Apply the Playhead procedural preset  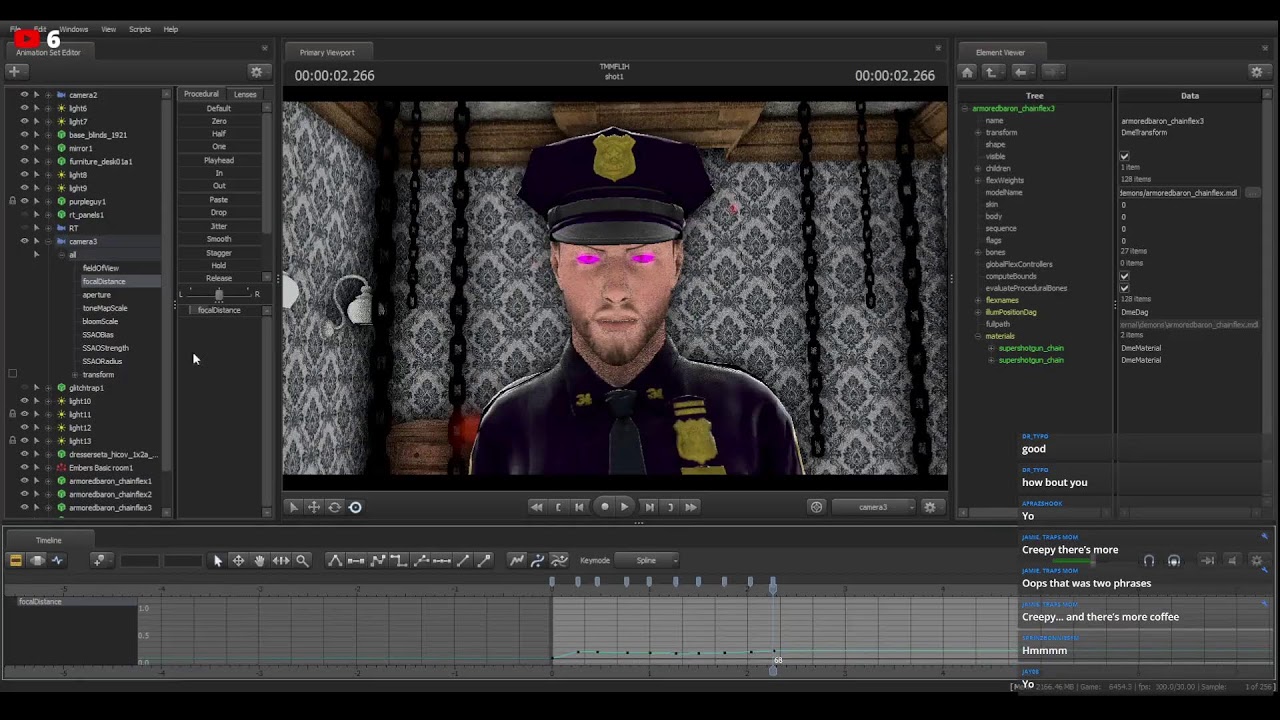219,160
